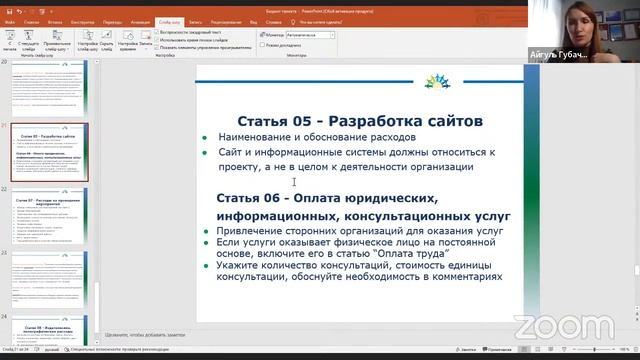Select slide 23 thumbnail

coord(49,280)
